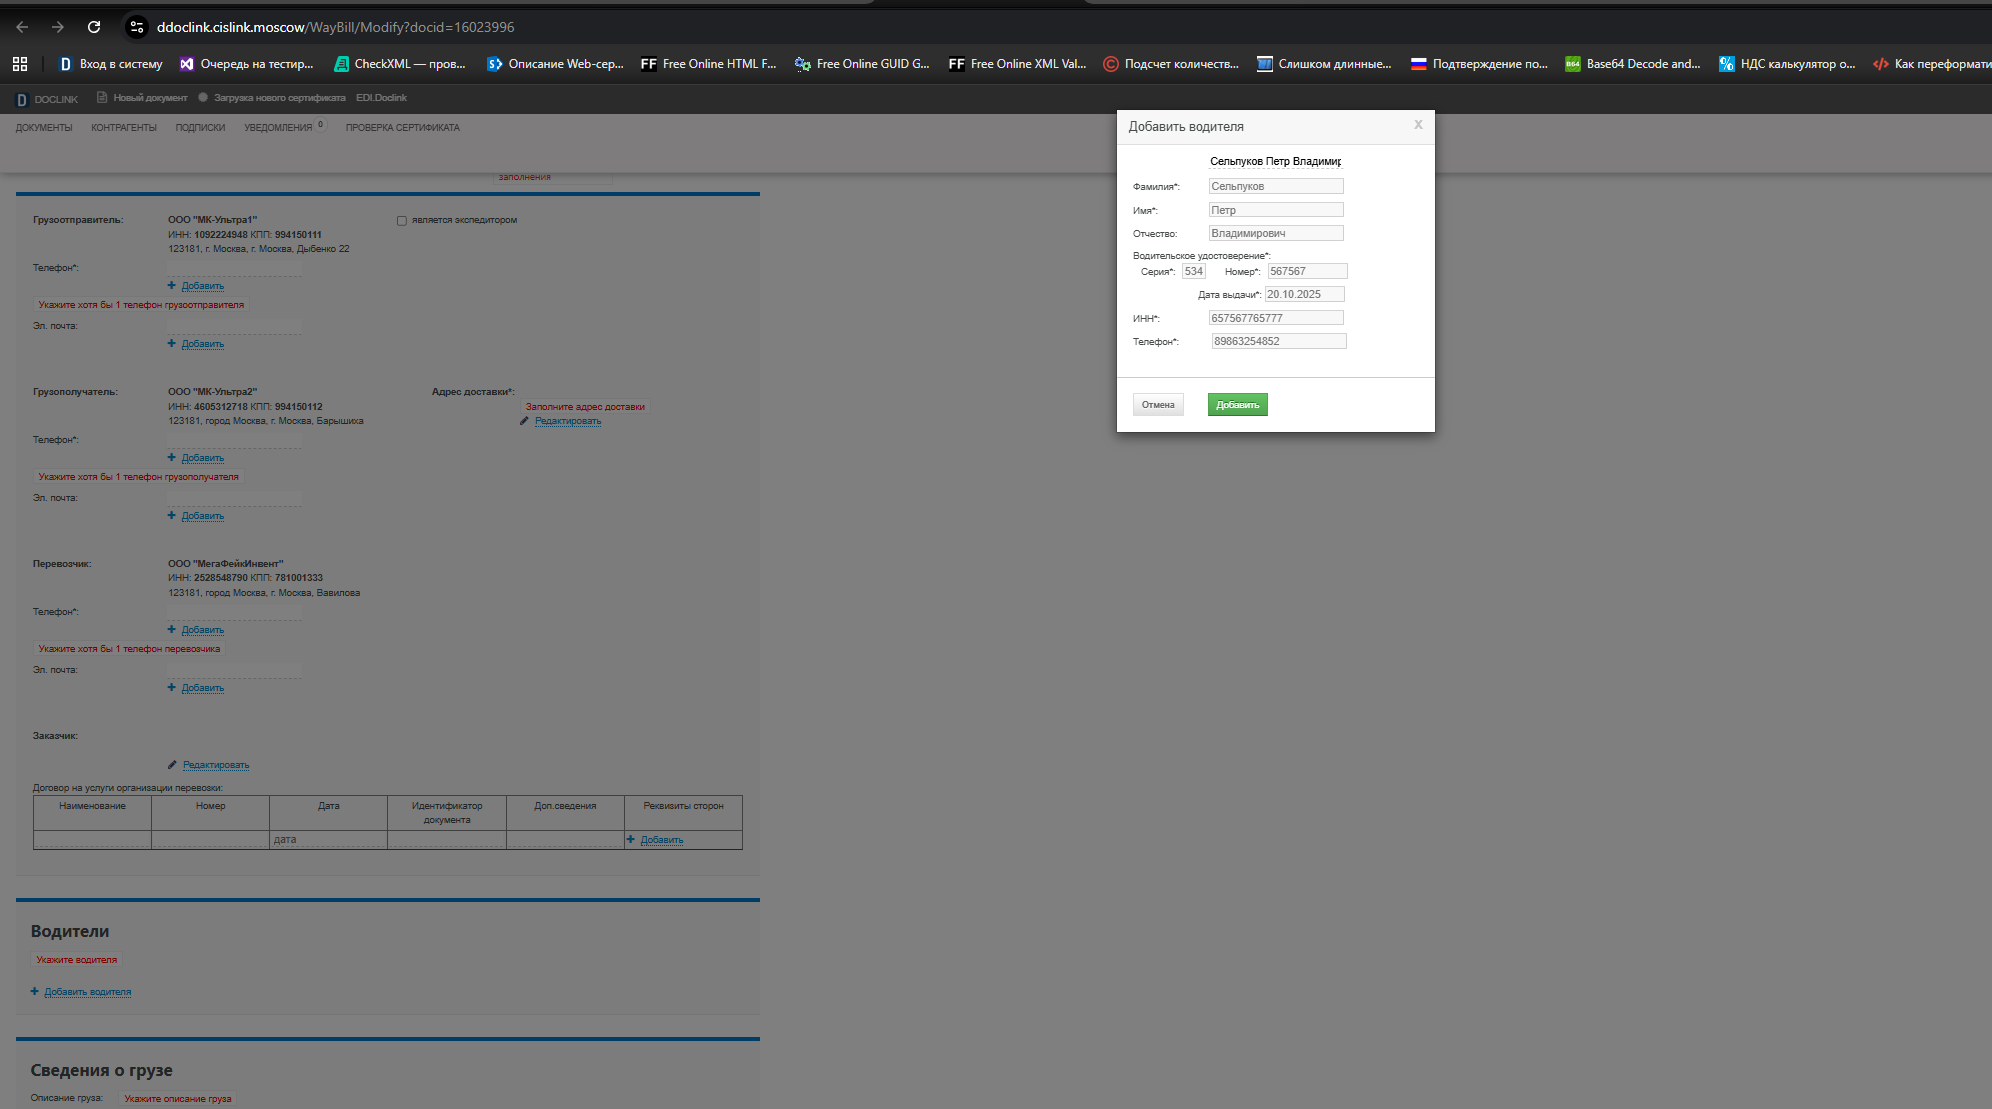Close the Добавить водителя dialog
1992x1109 pixels.
[1418, 125]
